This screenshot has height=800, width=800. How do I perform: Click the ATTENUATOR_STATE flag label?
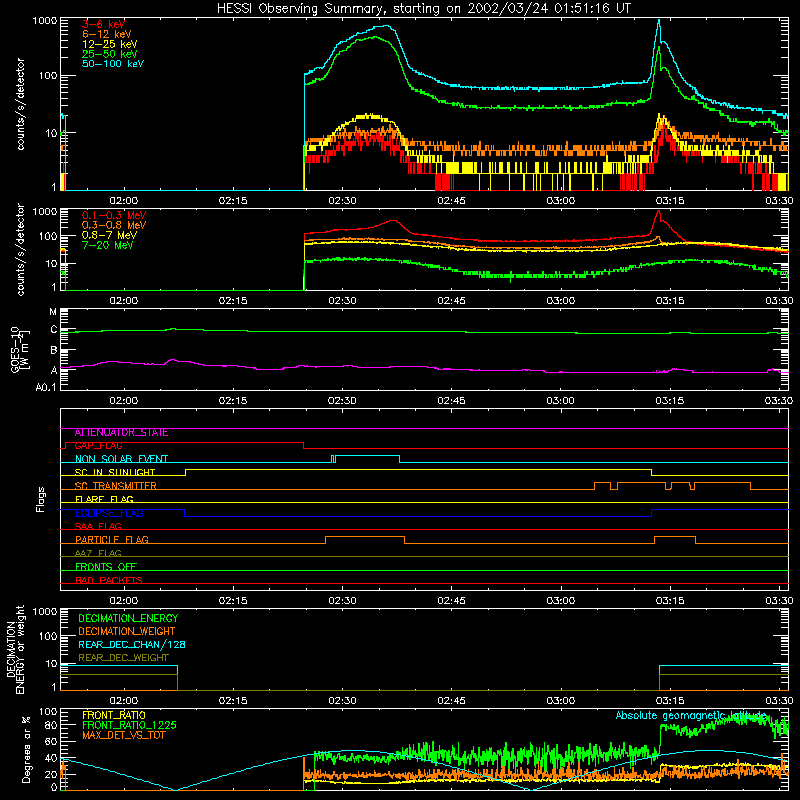click(121, 433)
